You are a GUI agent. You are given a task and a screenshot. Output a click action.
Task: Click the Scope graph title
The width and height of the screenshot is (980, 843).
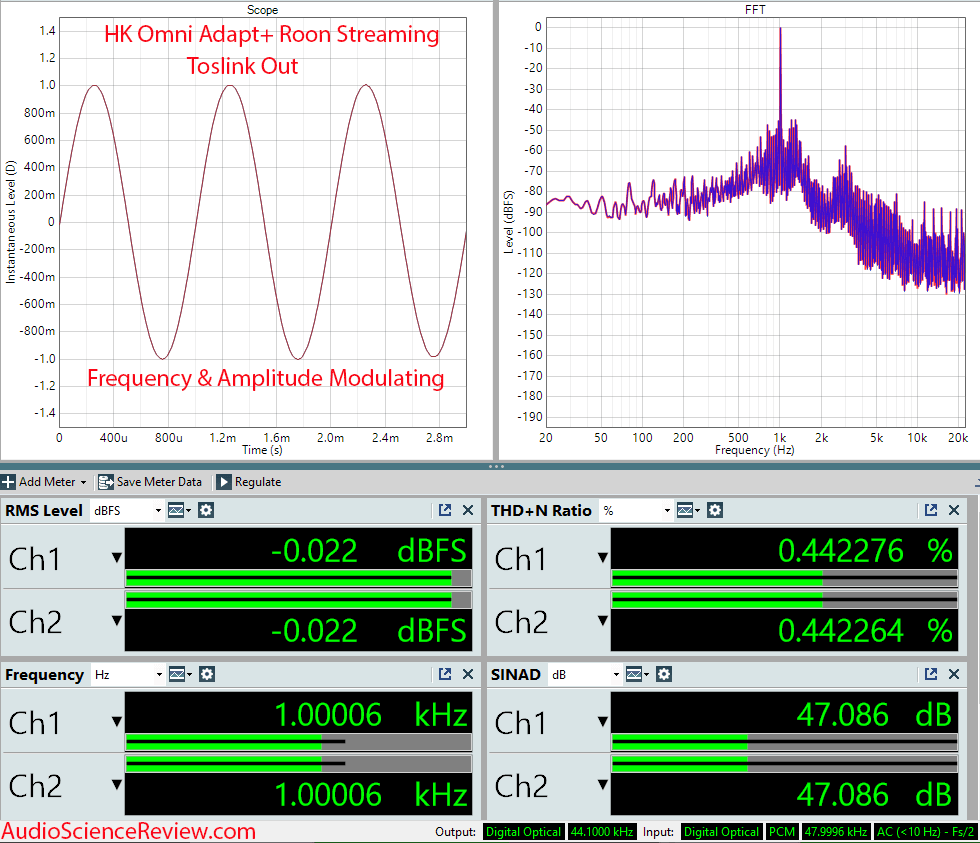pos(262,9)
